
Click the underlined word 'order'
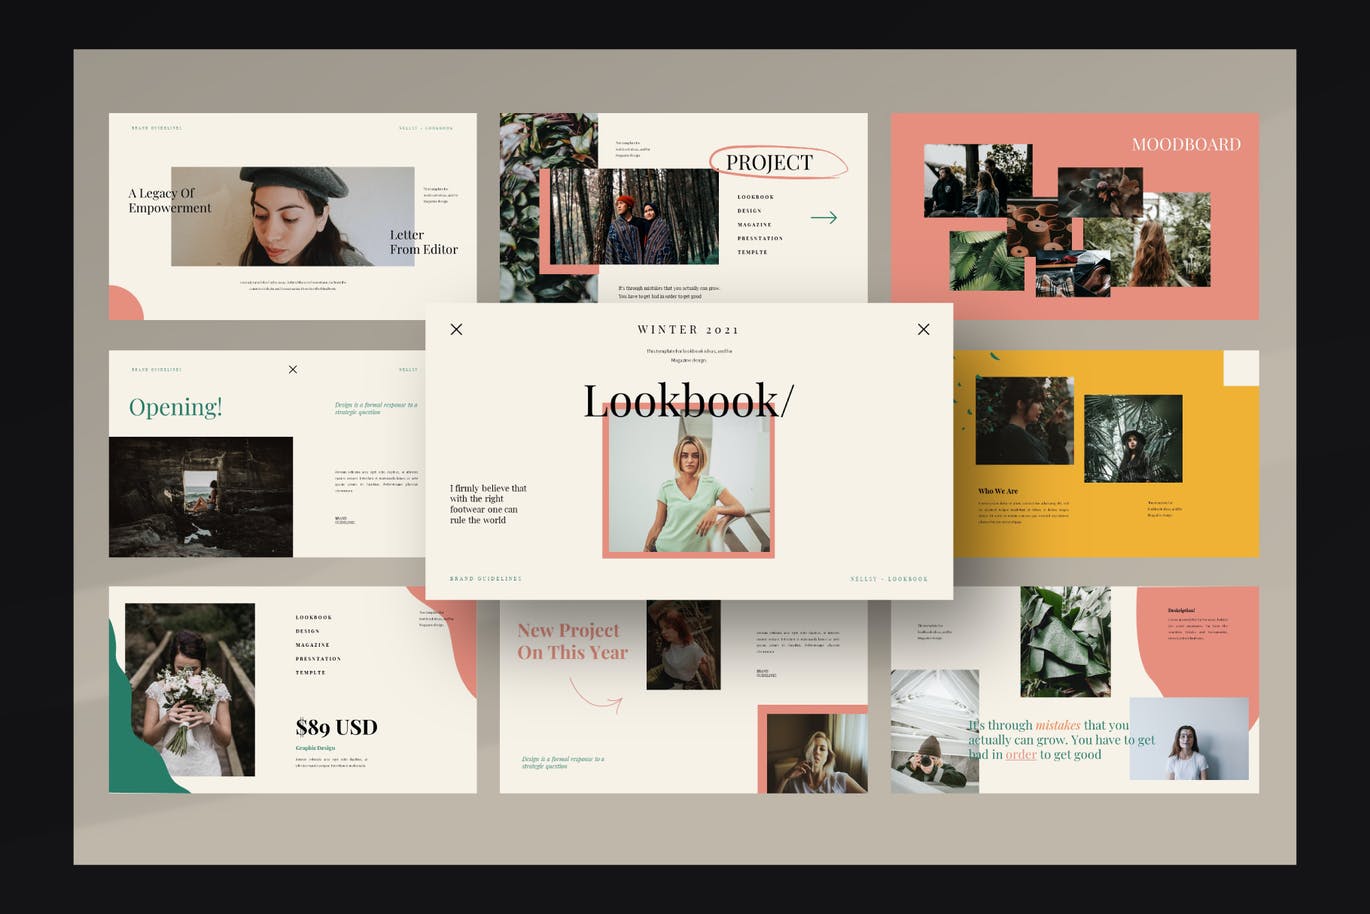click(x=1021, y=754)
